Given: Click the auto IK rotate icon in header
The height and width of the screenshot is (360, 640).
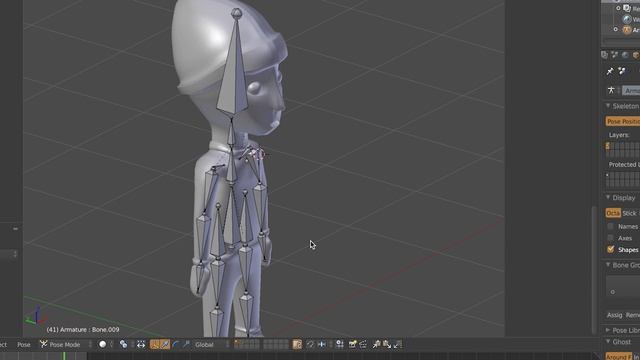Looking at the screenshot, I should pyautogui.click(x=310, y=344).
